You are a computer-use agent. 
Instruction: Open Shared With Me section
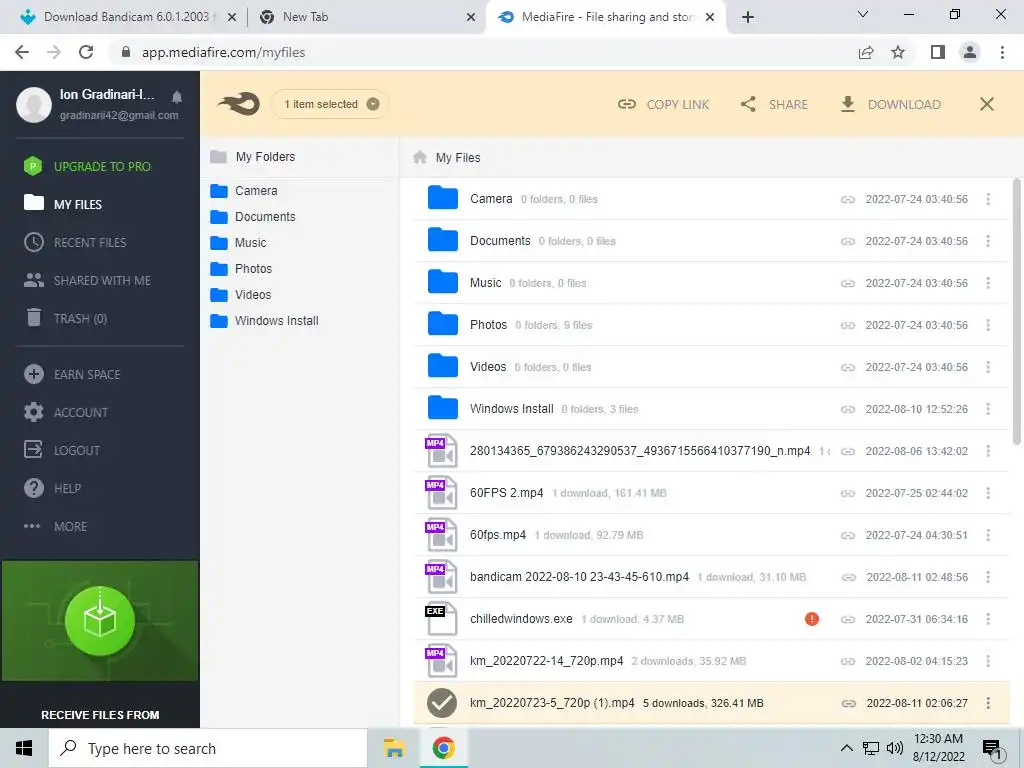[87, 280]
